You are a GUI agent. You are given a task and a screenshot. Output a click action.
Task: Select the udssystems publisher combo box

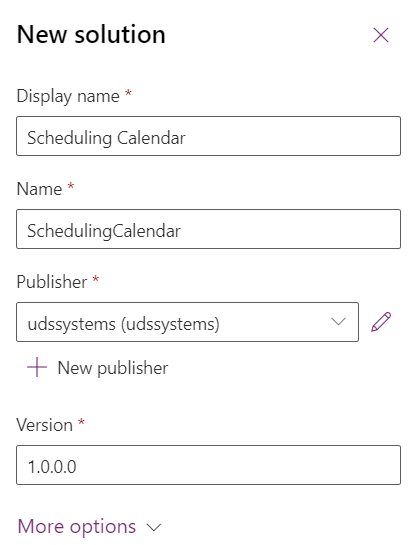point(187,322)
